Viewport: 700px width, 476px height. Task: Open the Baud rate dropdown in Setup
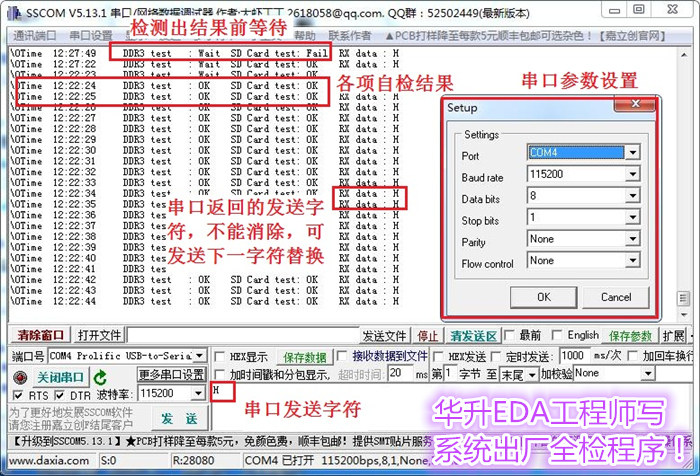point(633,174)
